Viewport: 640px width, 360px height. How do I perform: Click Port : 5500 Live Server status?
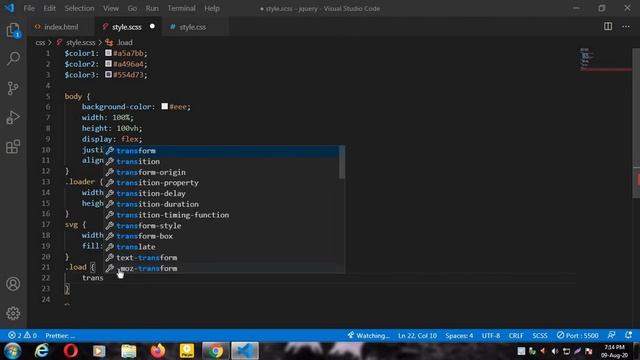(x=578, y=336)
